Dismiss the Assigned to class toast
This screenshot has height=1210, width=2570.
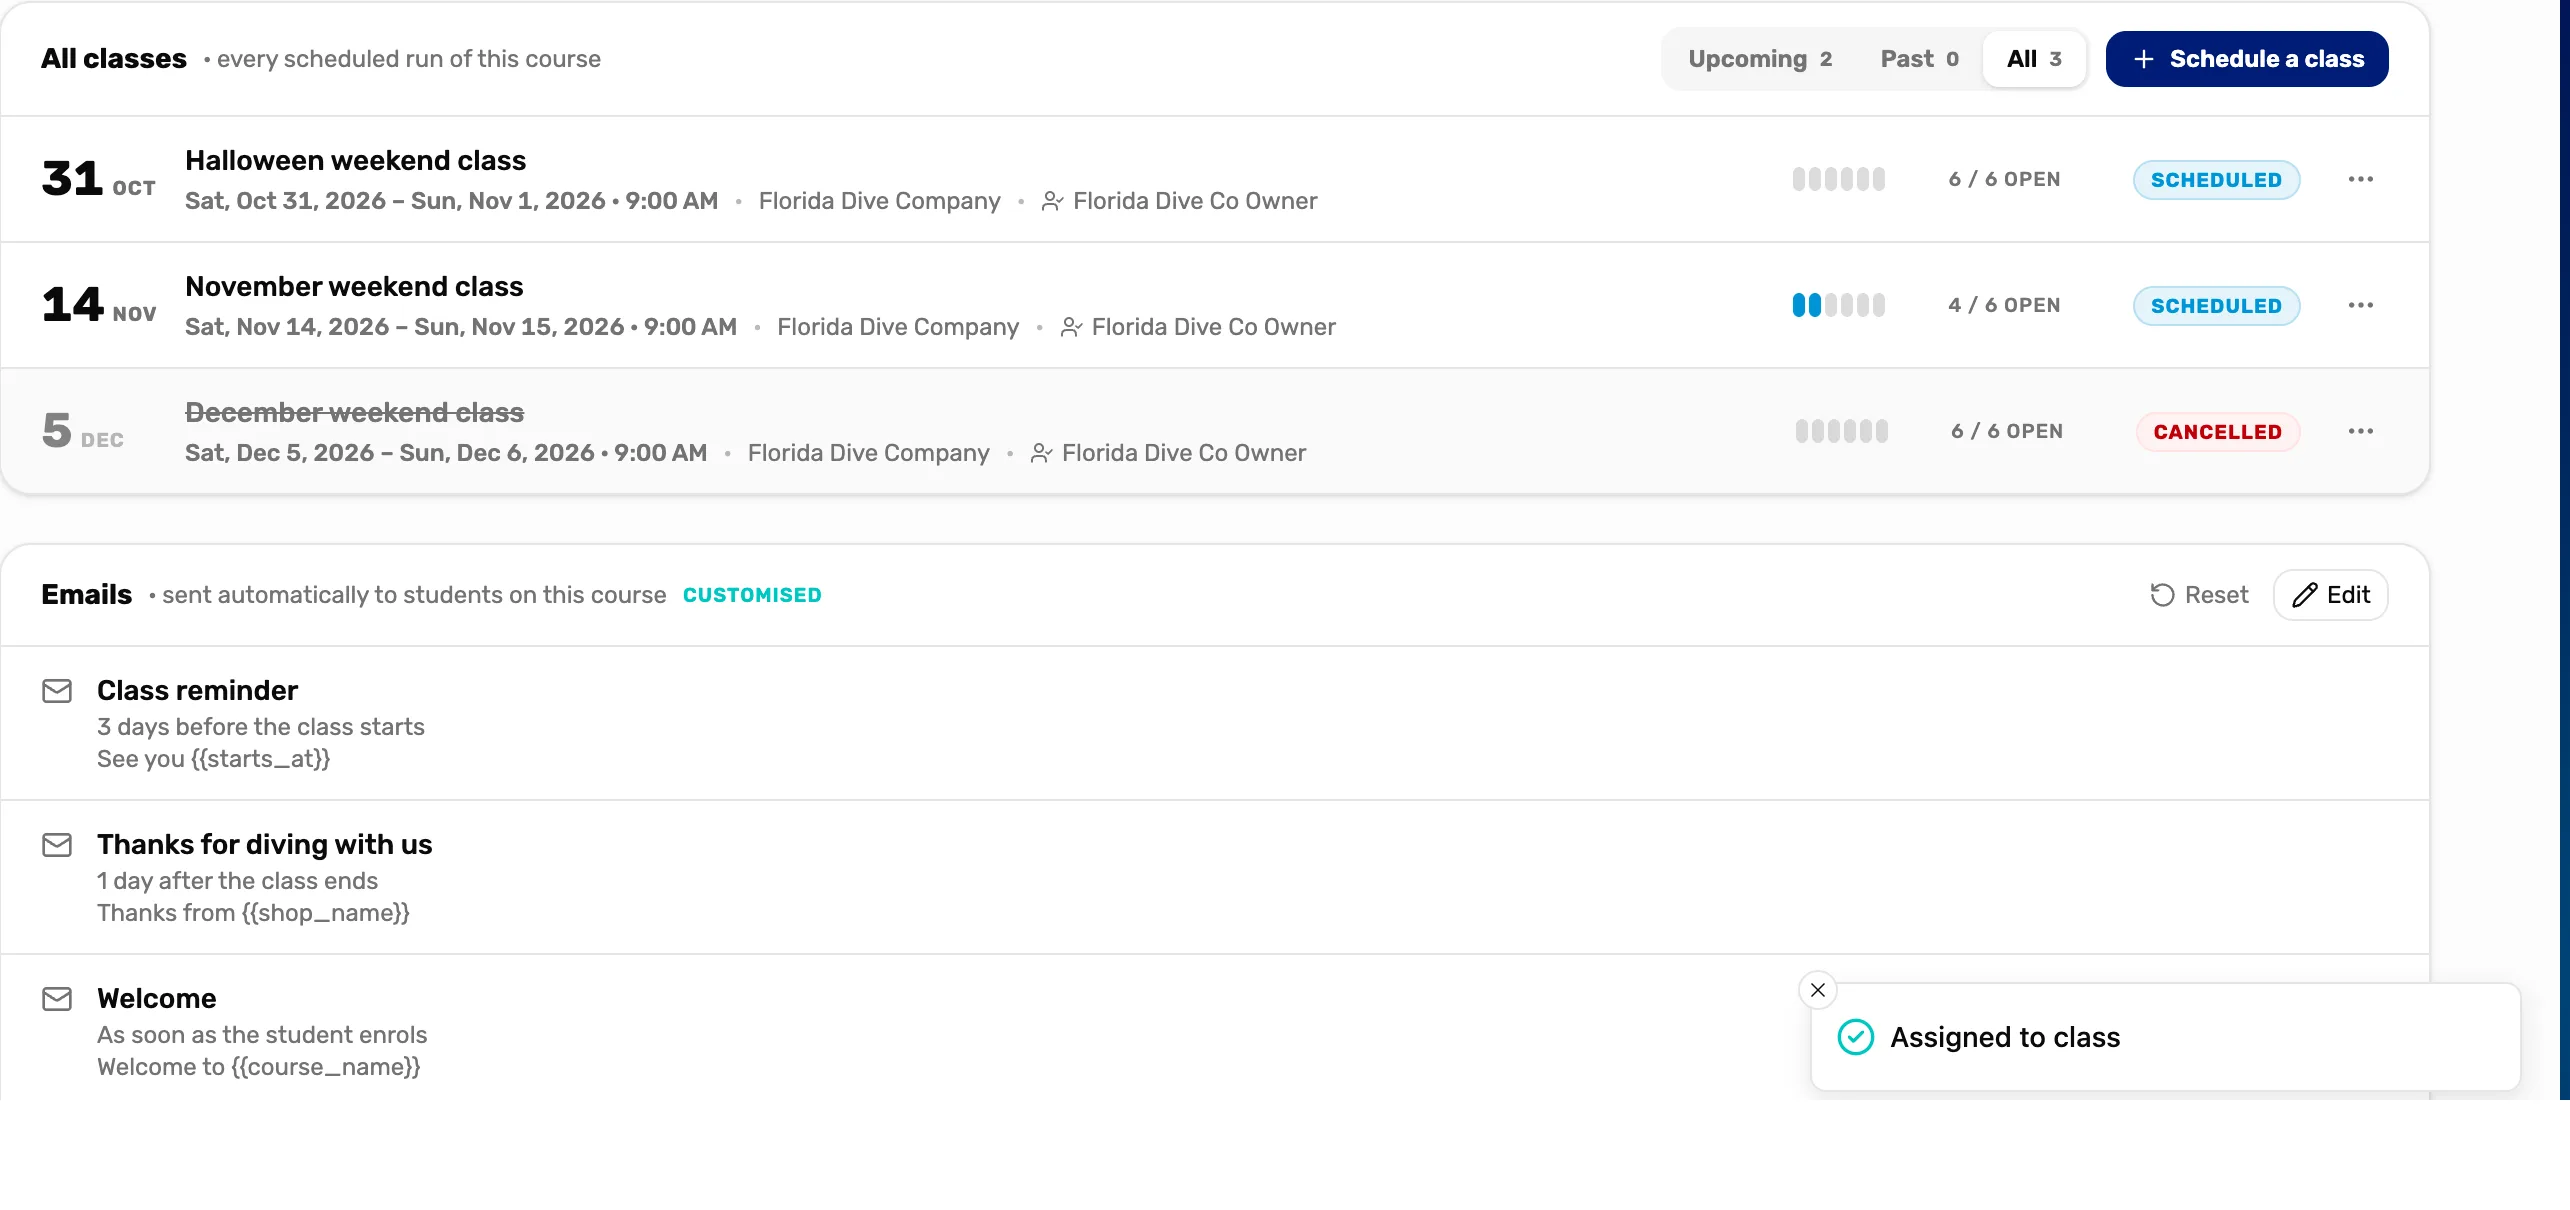(1818, 990)
